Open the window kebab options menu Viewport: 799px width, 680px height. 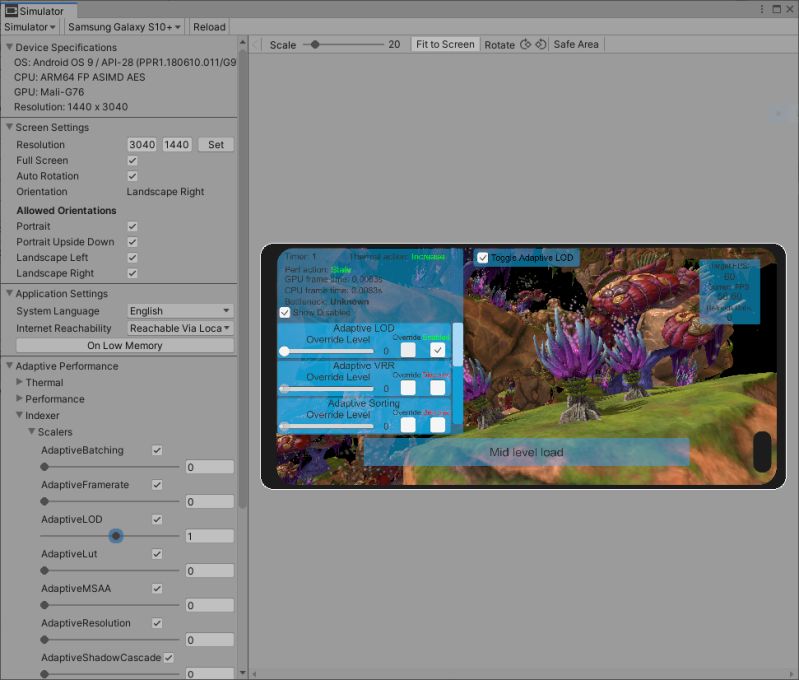click(x=761, y=9)
